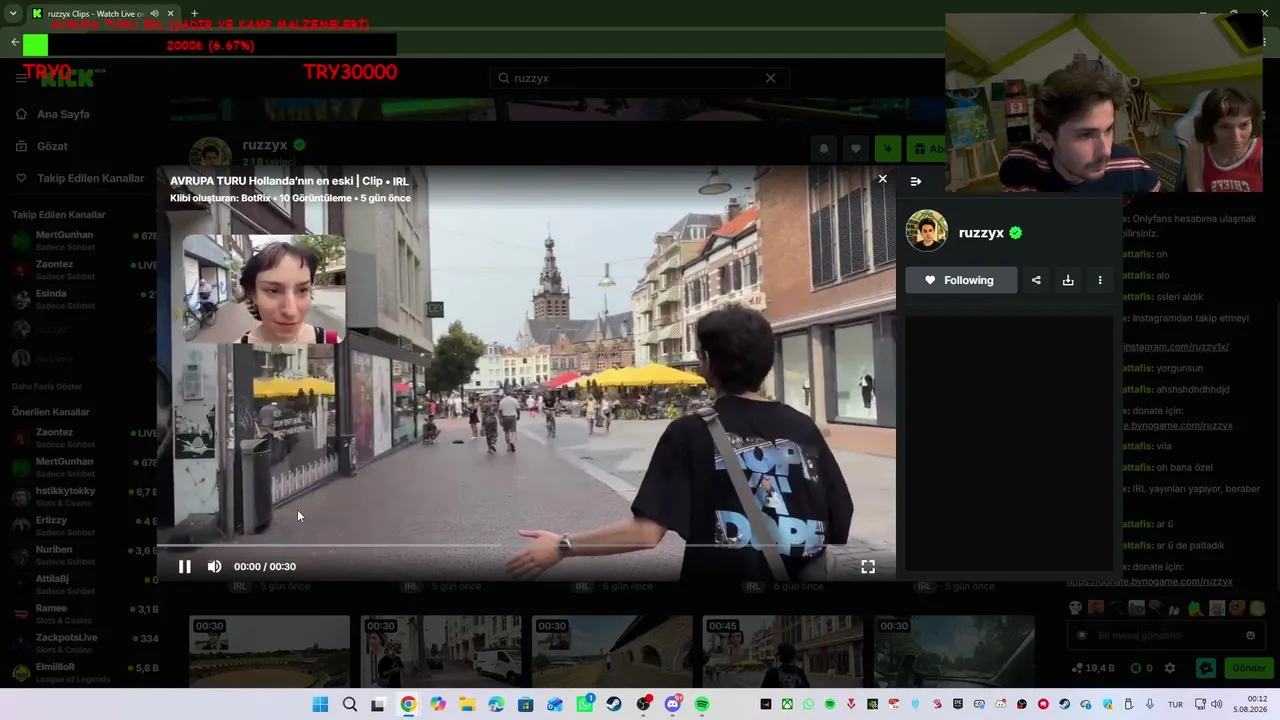1280x720 pixels.
Task: Mute the clip with the speaker icon
Action: tap(214, 566)
